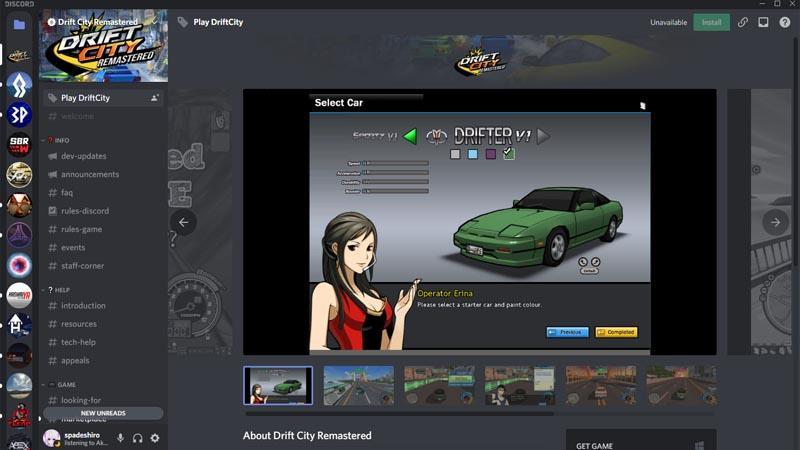Open the Drift City server icon in the sidebar
The image size is (800, 450).
pyautogui.click(x=19, y=55)
